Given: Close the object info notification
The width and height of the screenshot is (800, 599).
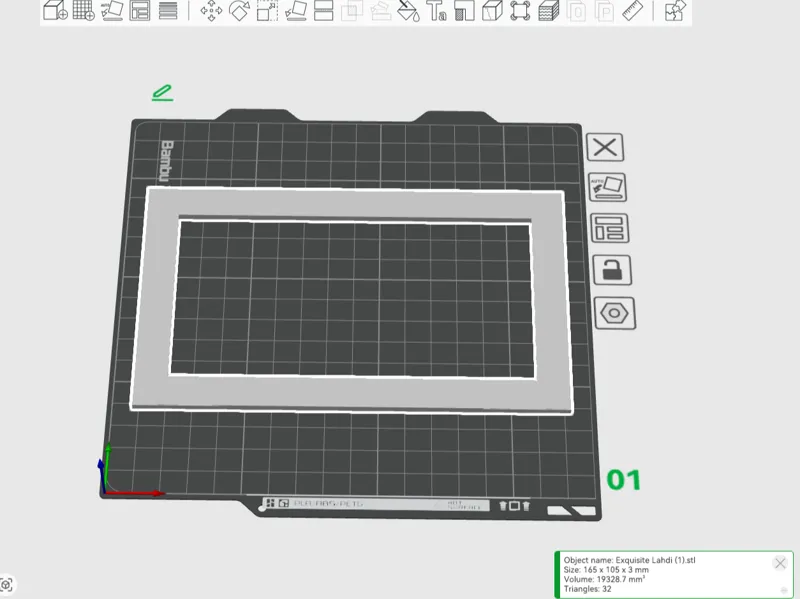Looking at the screenshot, I should 780,563.
